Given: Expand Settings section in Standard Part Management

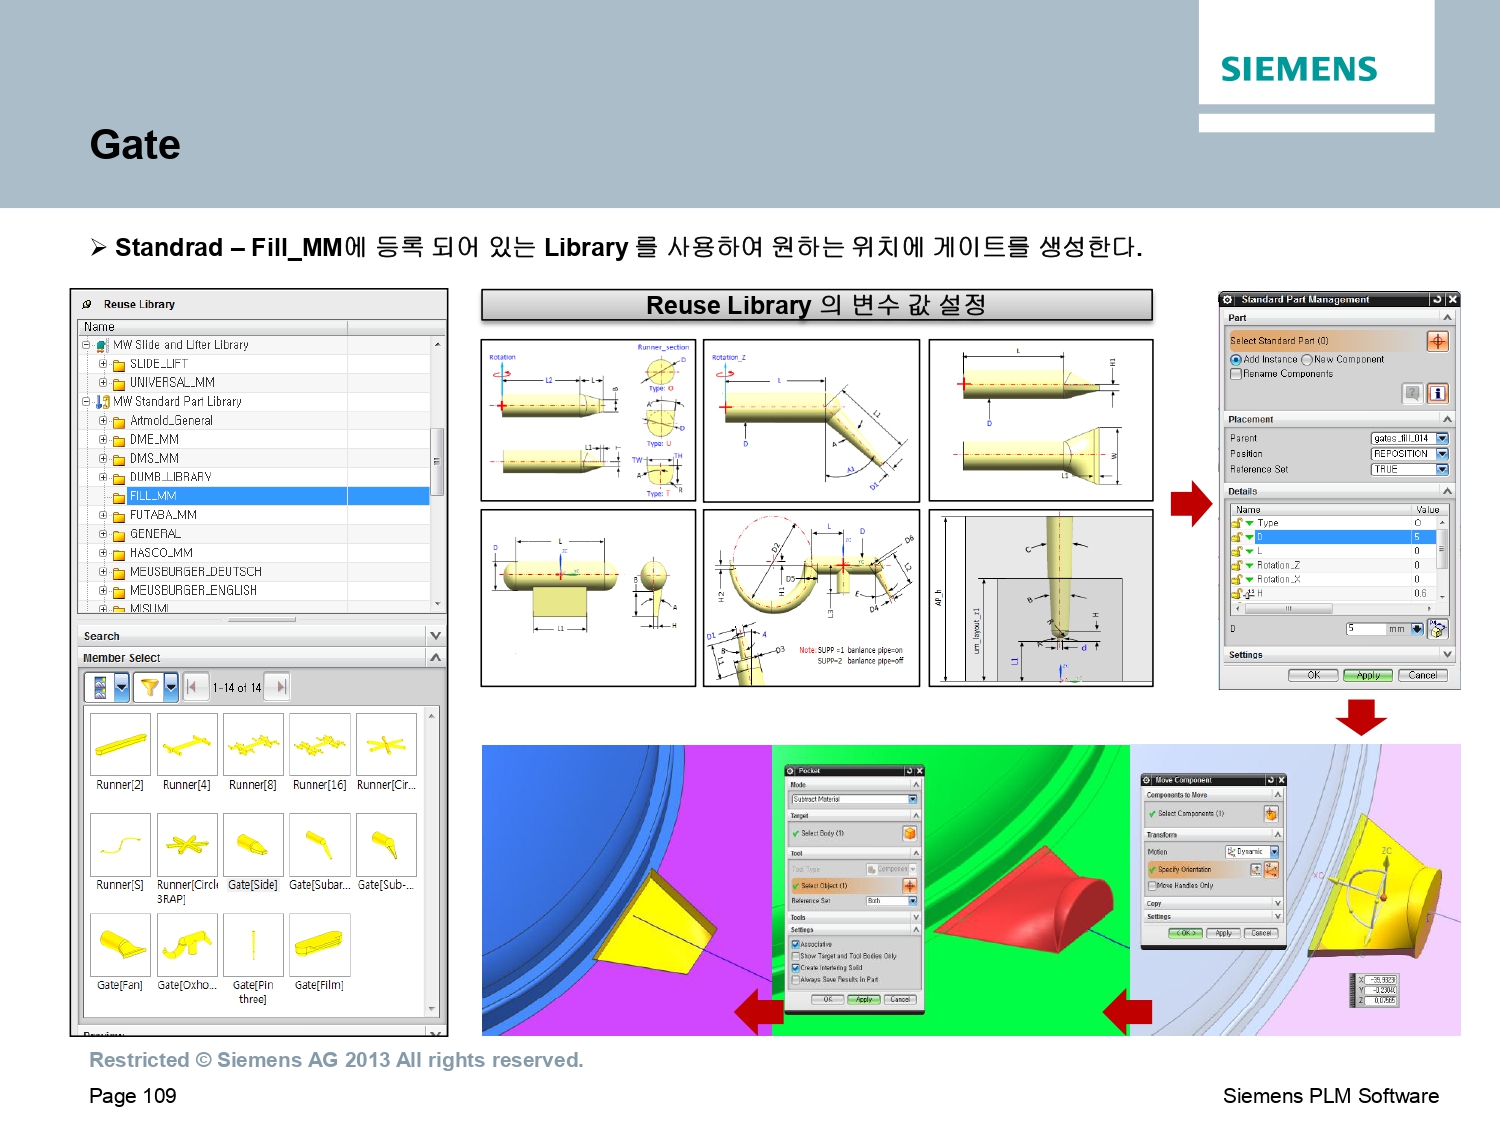Looking at the screenshot, I should [1447, 655].
